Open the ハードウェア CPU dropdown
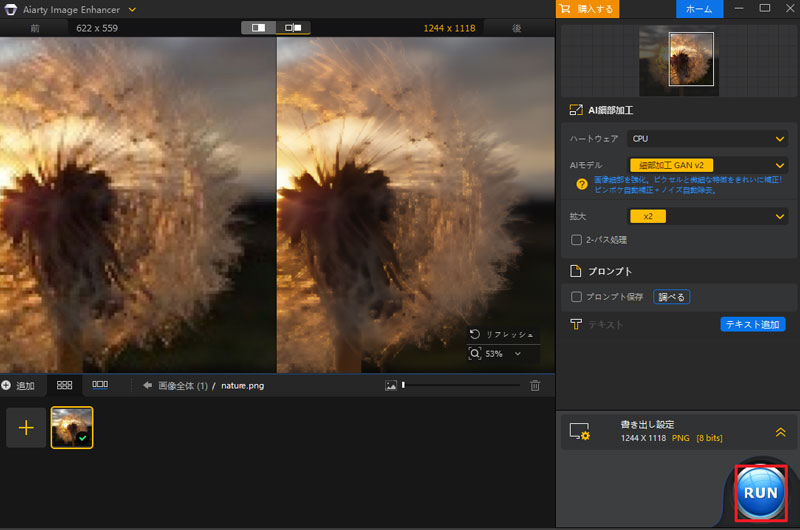The width and height of the screenshot is (800, 530). point(707,139)
